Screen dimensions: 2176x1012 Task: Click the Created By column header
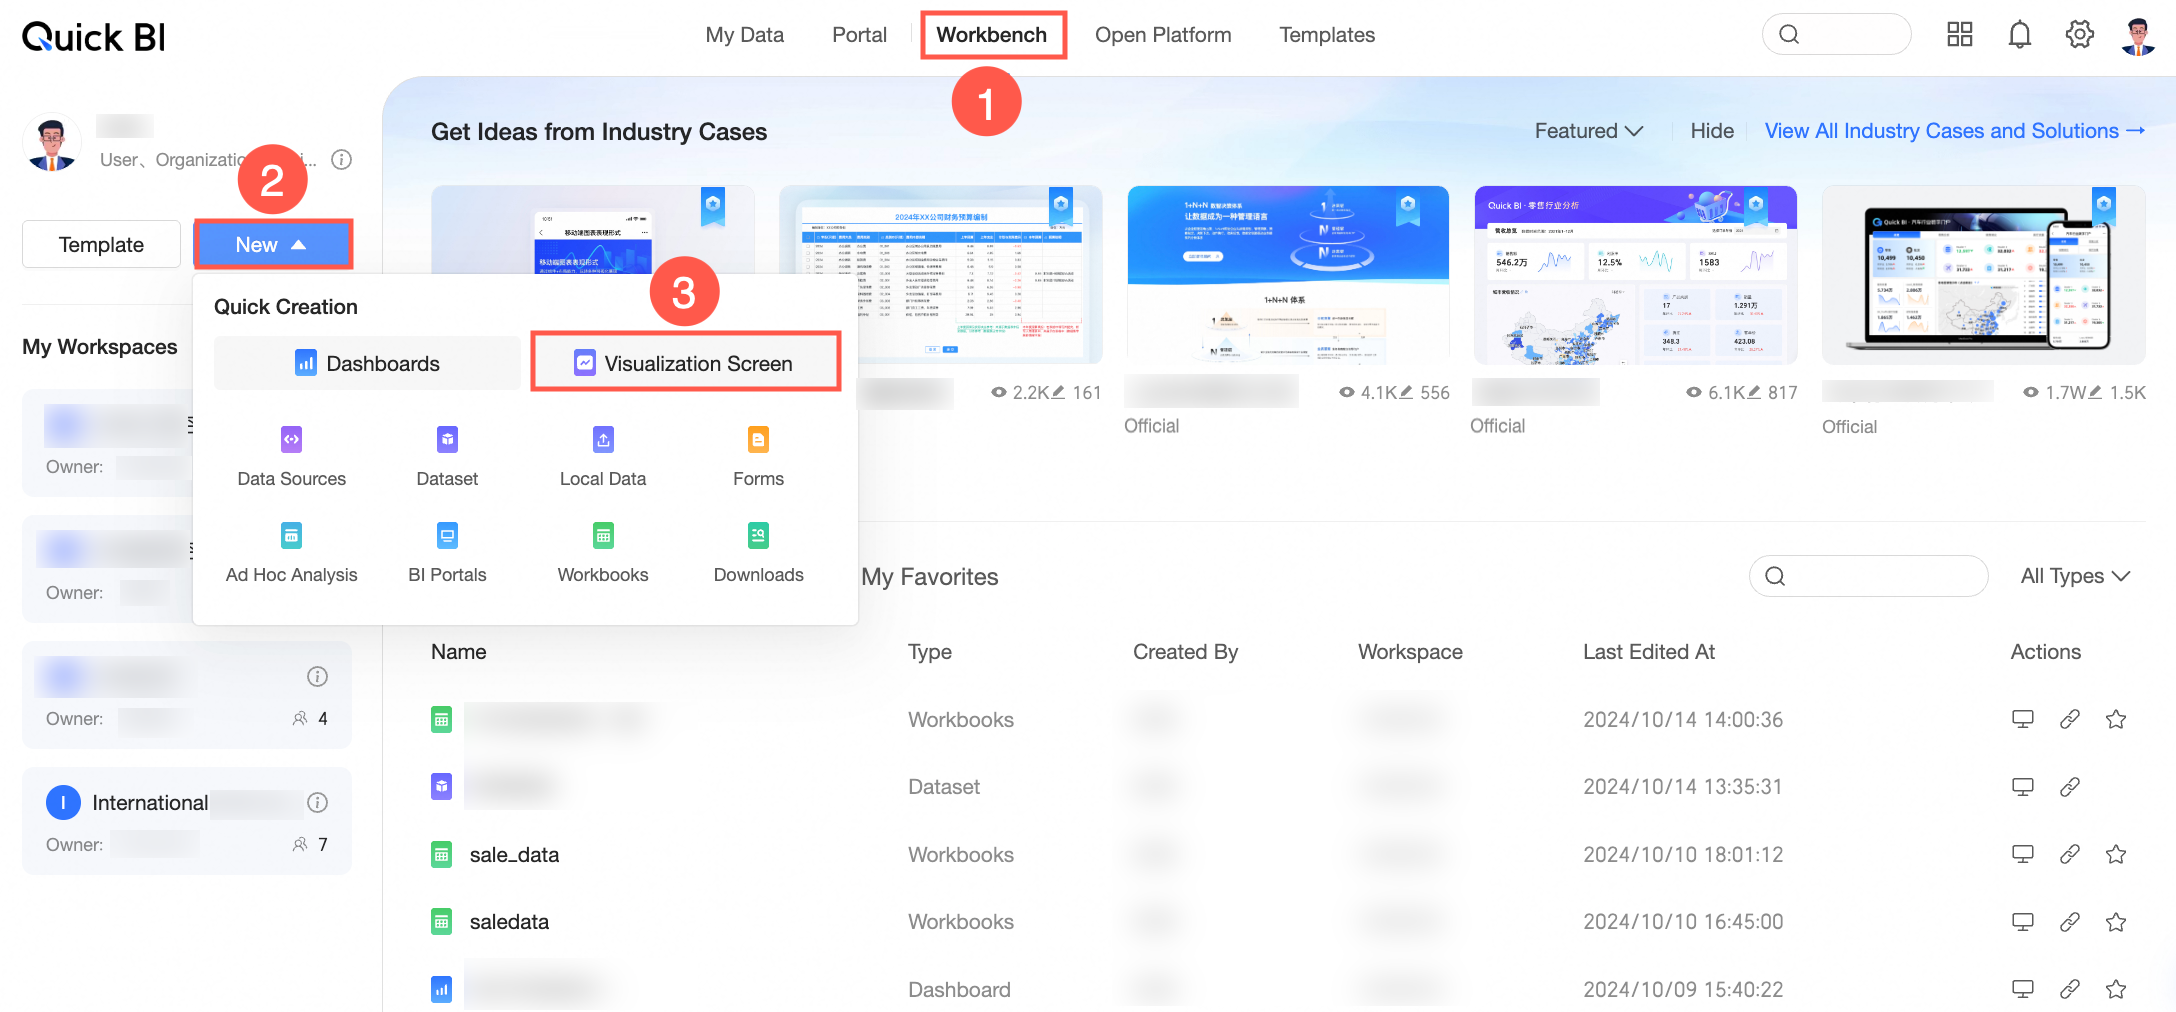click(x=1185, y=652)
